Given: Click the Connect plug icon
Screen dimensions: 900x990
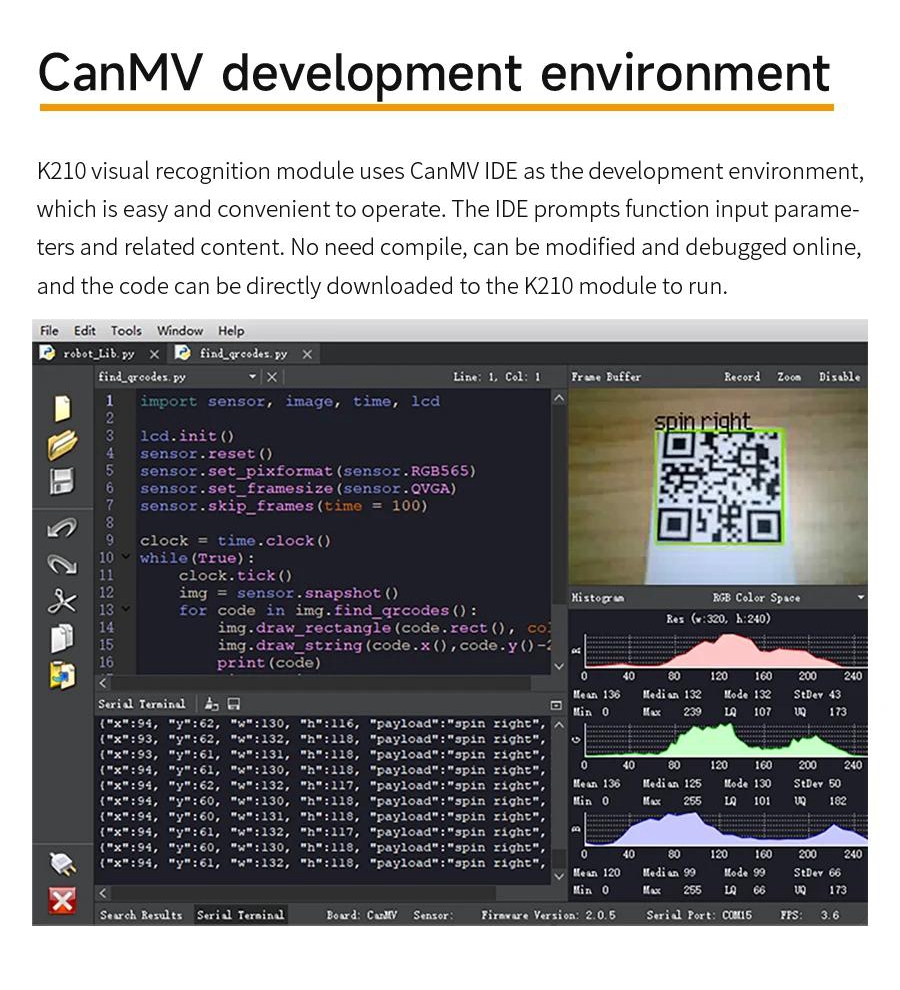Looking at the screenshot, I should click(x=62, y=862).
